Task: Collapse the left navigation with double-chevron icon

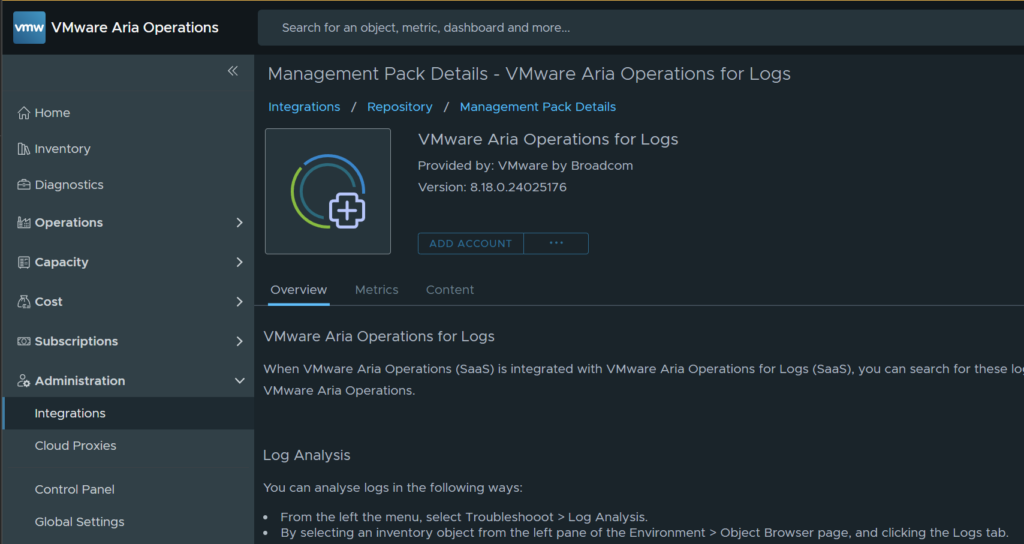Action: pos(232,71)
